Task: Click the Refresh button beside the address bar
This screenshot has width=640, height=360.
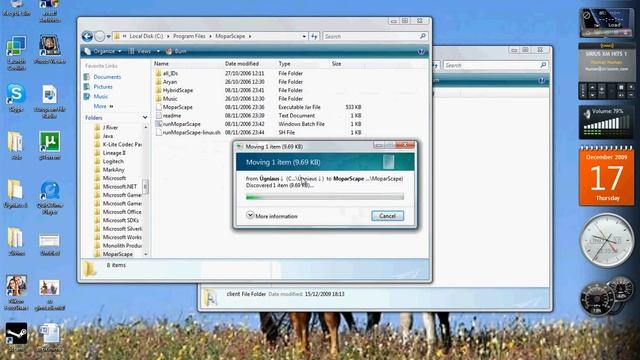Action: click(x=314, y=36)
